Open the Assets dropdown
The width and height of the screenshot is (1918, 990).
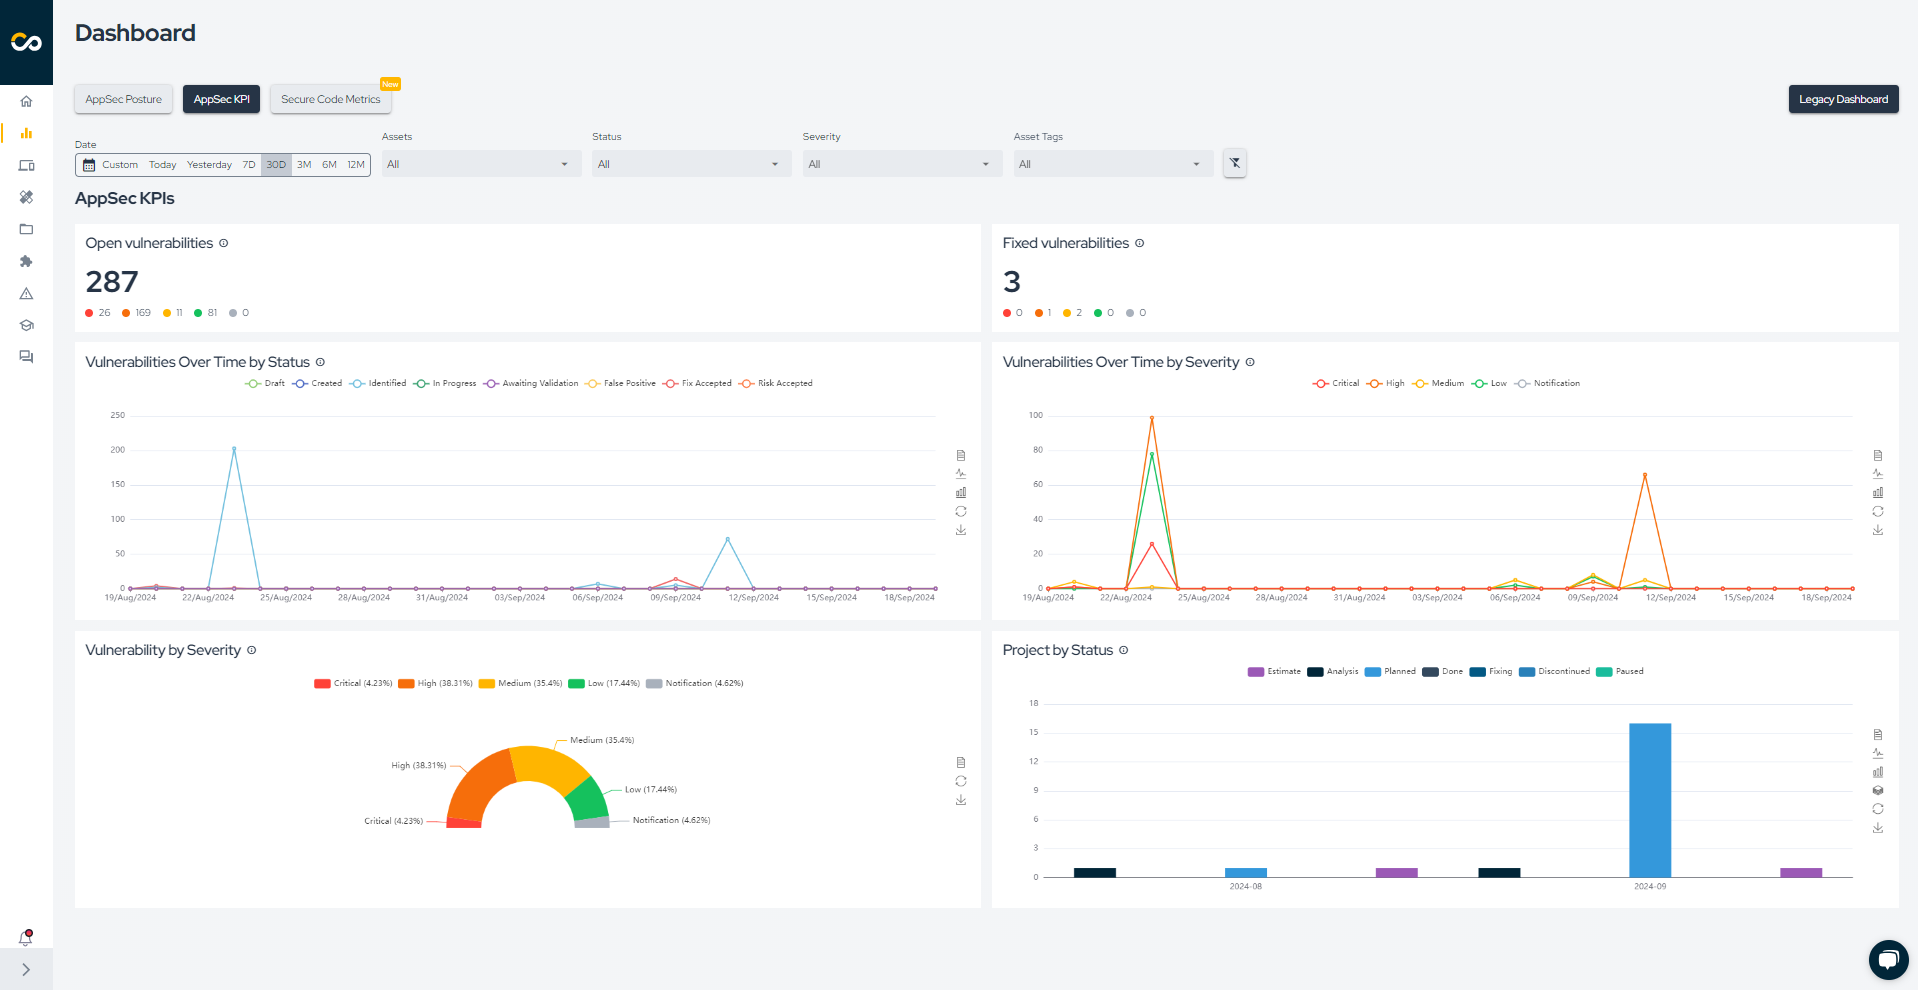(481, 164)
